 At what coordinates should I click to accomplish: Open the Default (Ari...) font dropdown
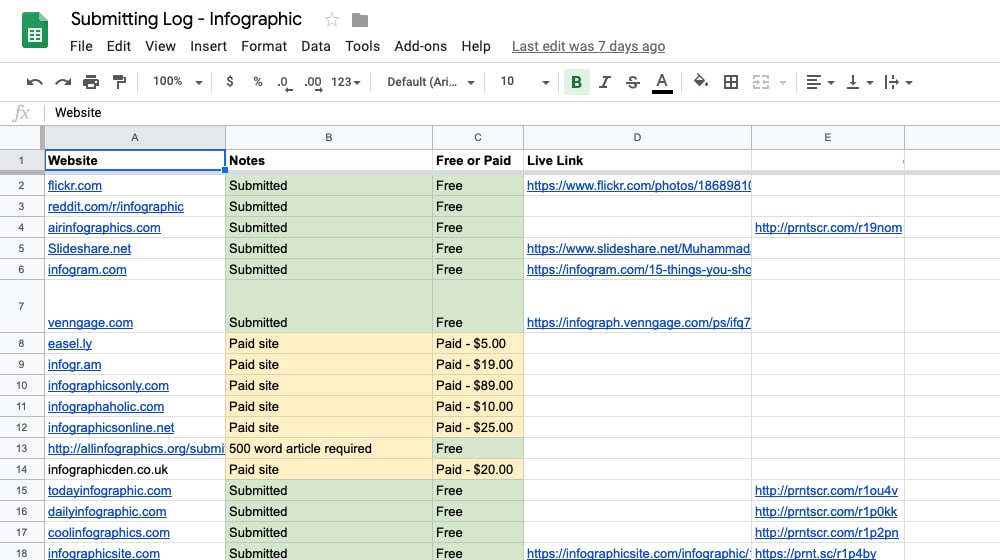(x=430, y=82)
